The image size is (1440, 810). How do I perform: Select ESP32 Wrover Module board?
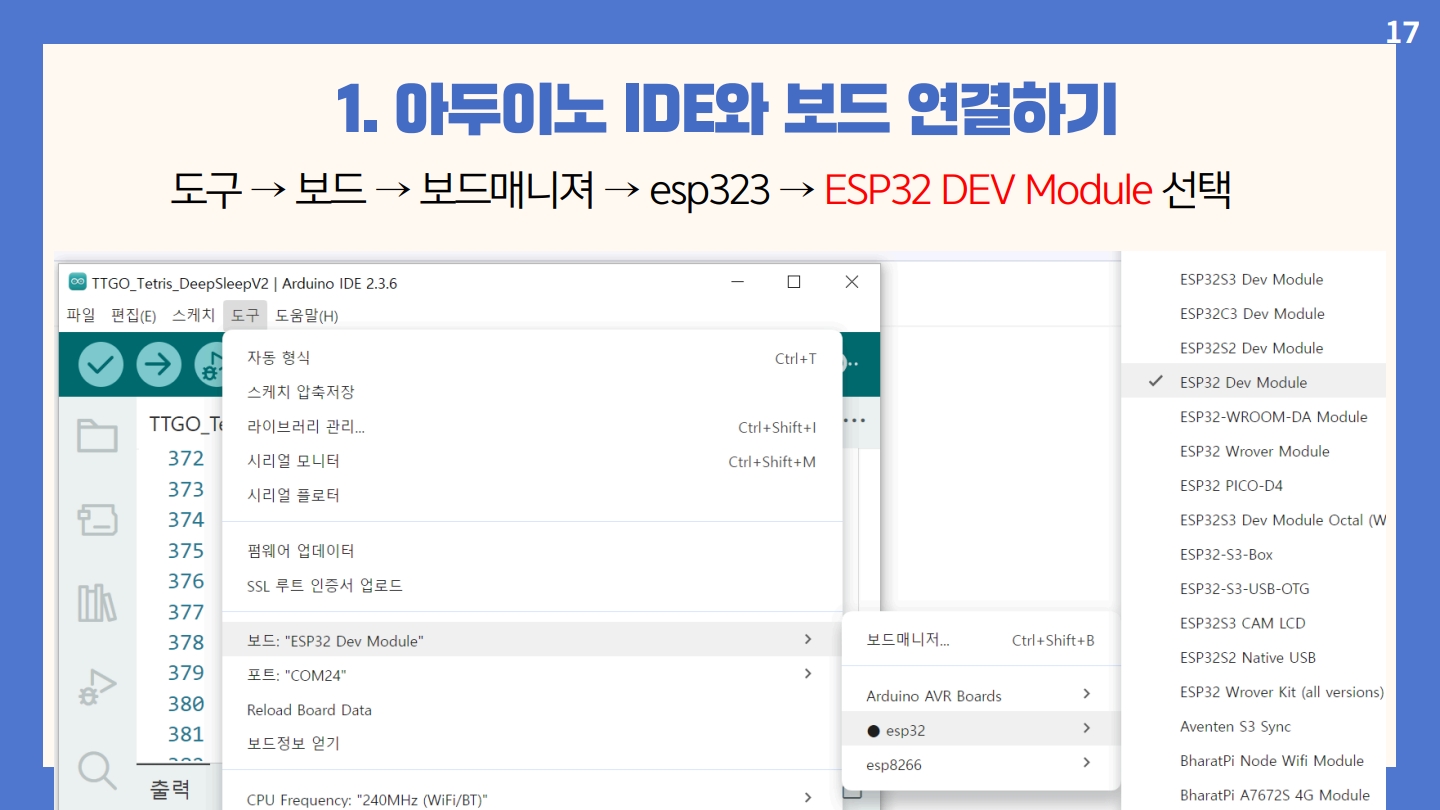[x=1254, y=451]
